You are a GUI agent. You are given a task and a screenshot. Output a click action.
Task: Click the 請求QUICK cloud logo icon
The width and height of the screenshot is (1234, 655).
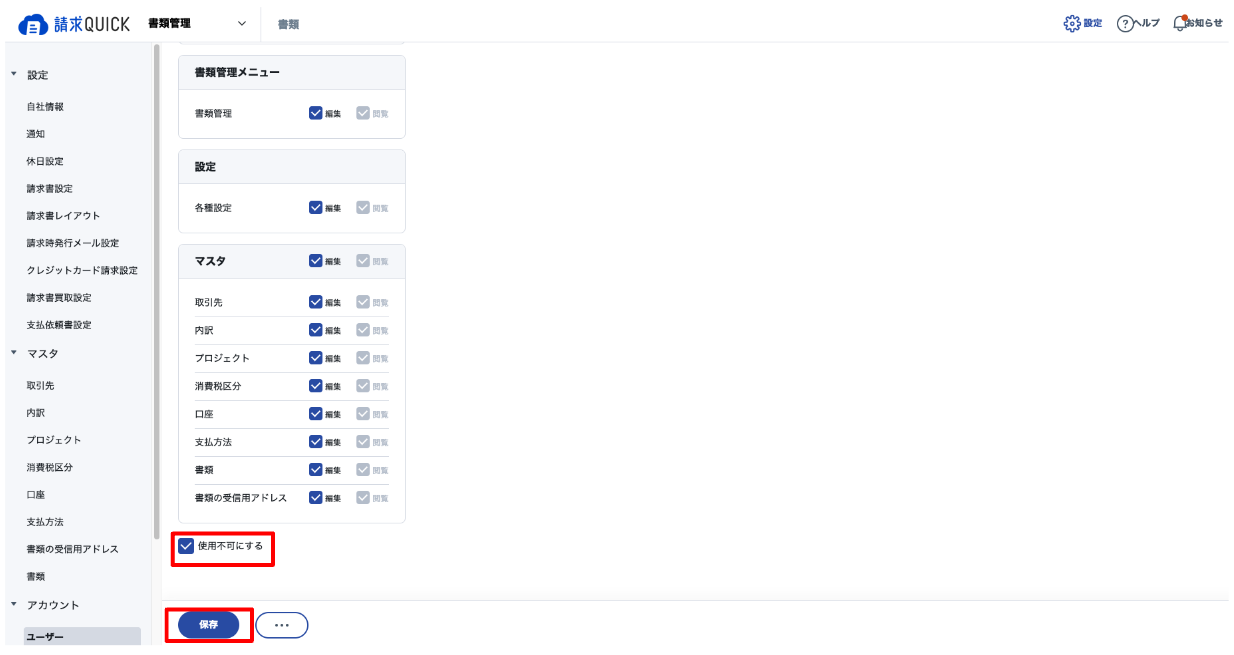click(x=35, y=24)
